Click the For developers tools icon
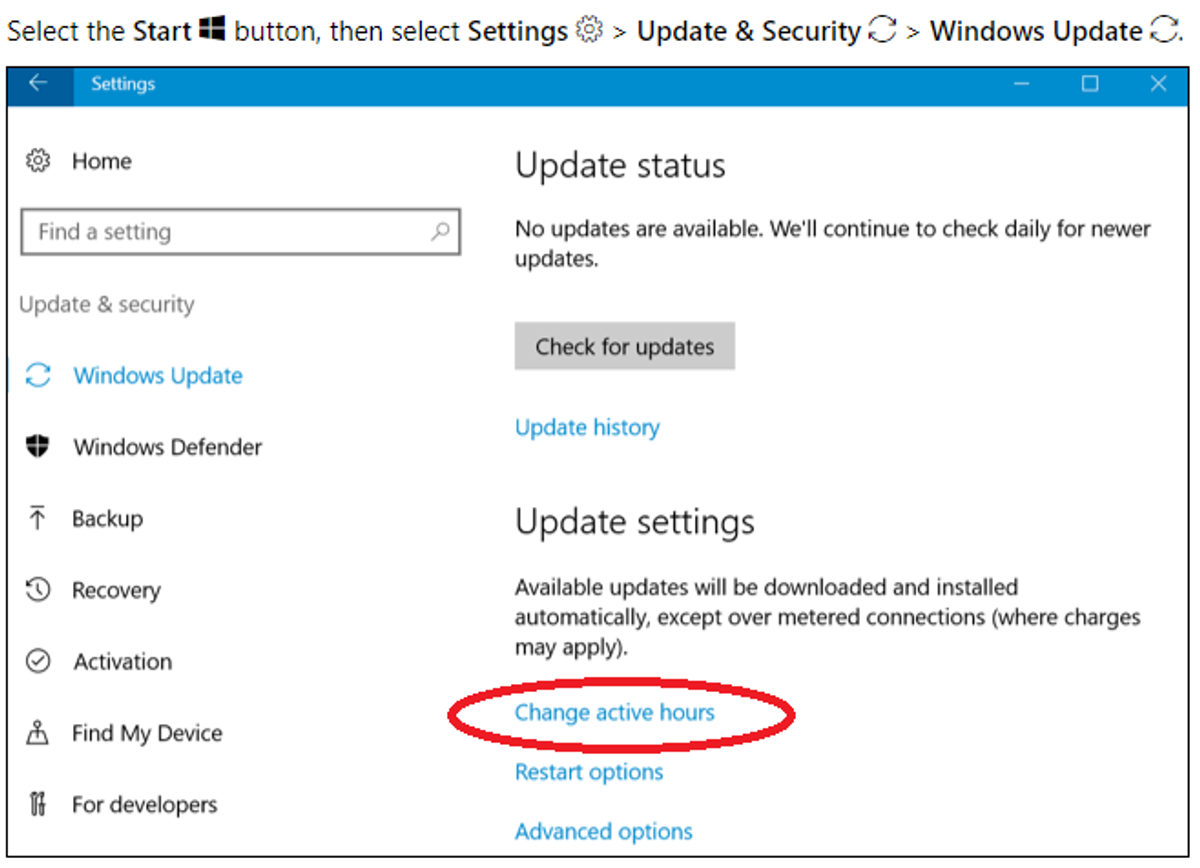This screenshot has height=868, width=1200. [x=38, y=804]
